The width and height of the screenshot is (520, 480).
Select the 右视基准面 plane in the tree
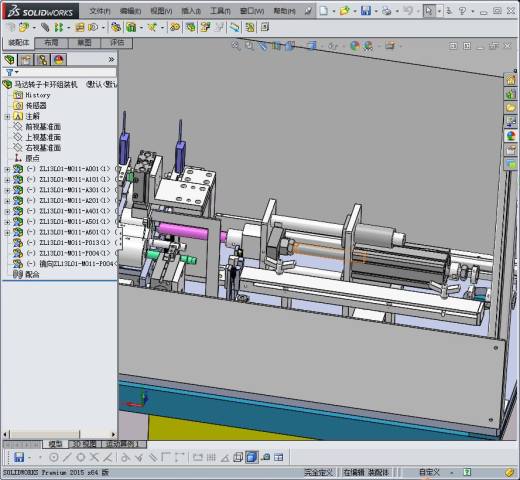[x=43, y=148]
